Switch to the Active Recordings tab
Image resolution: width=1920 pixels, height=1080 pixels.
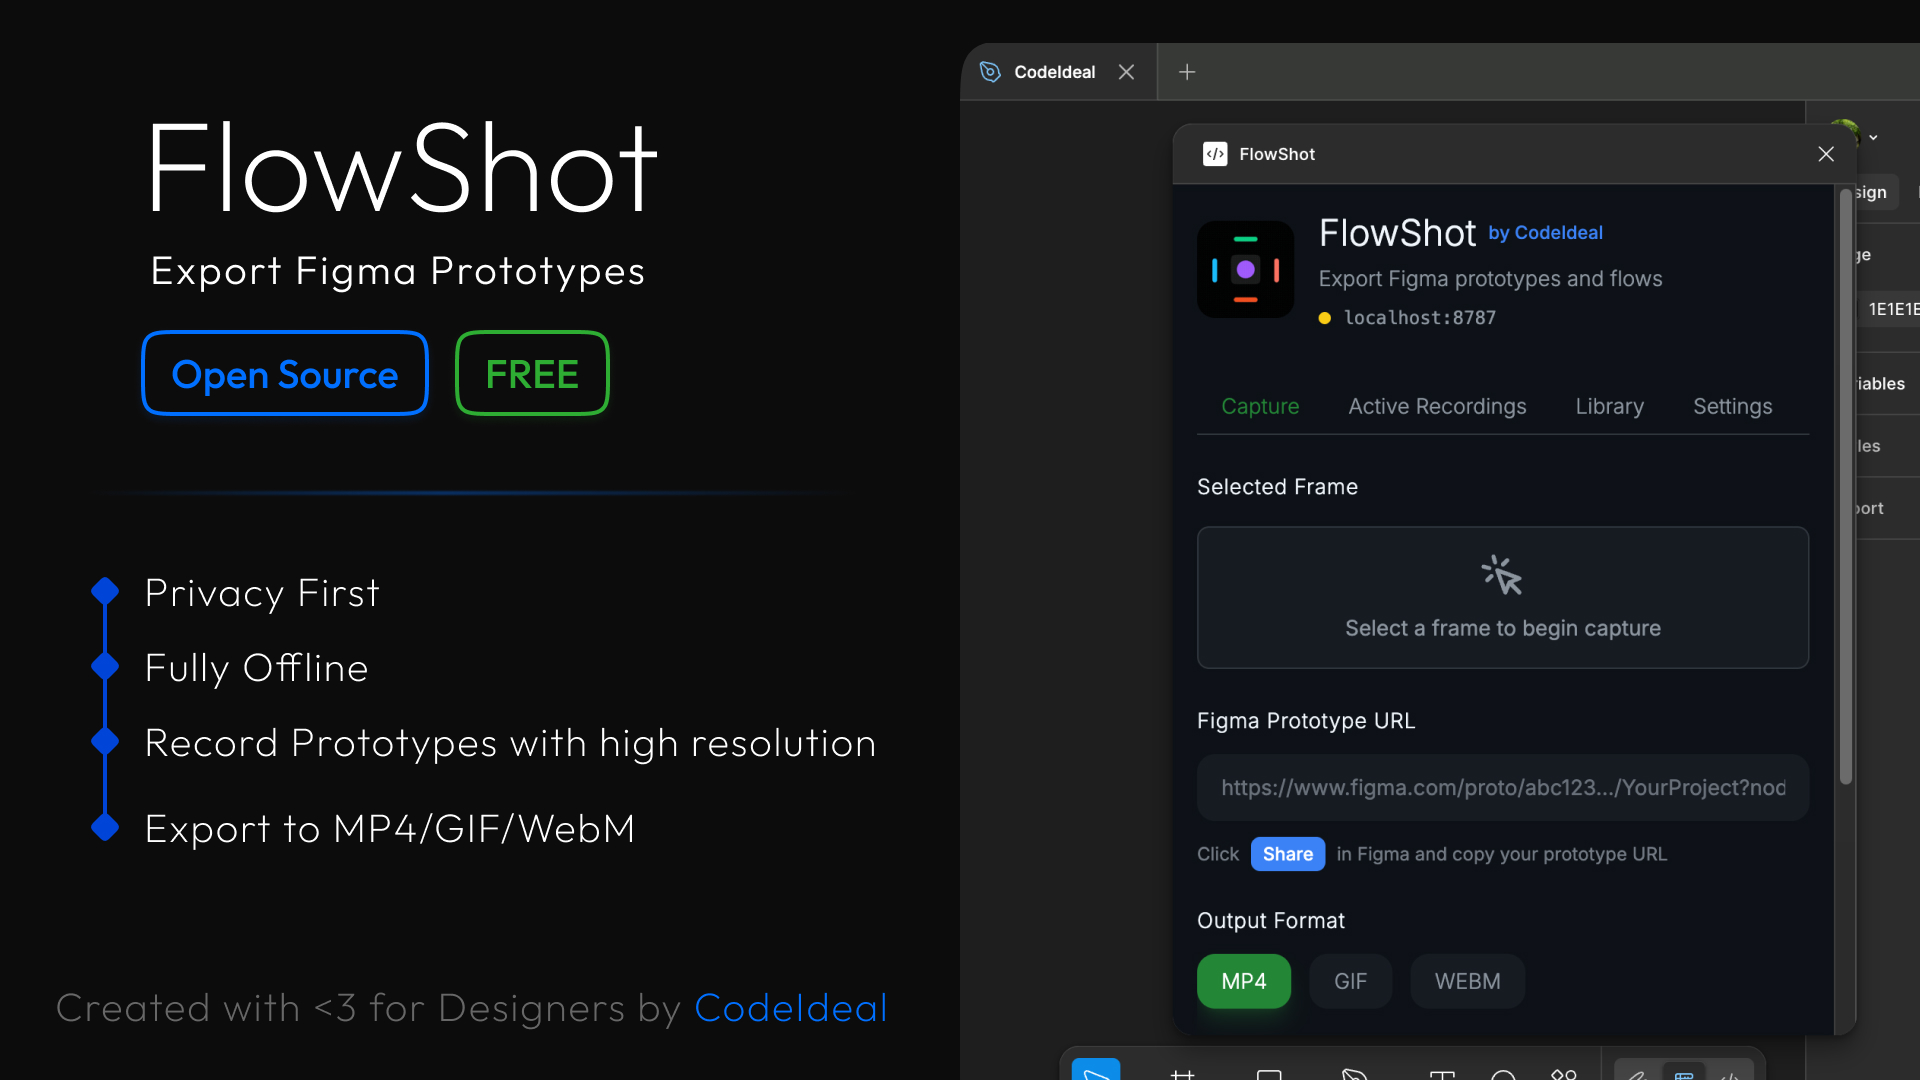tap(1437, 406)
